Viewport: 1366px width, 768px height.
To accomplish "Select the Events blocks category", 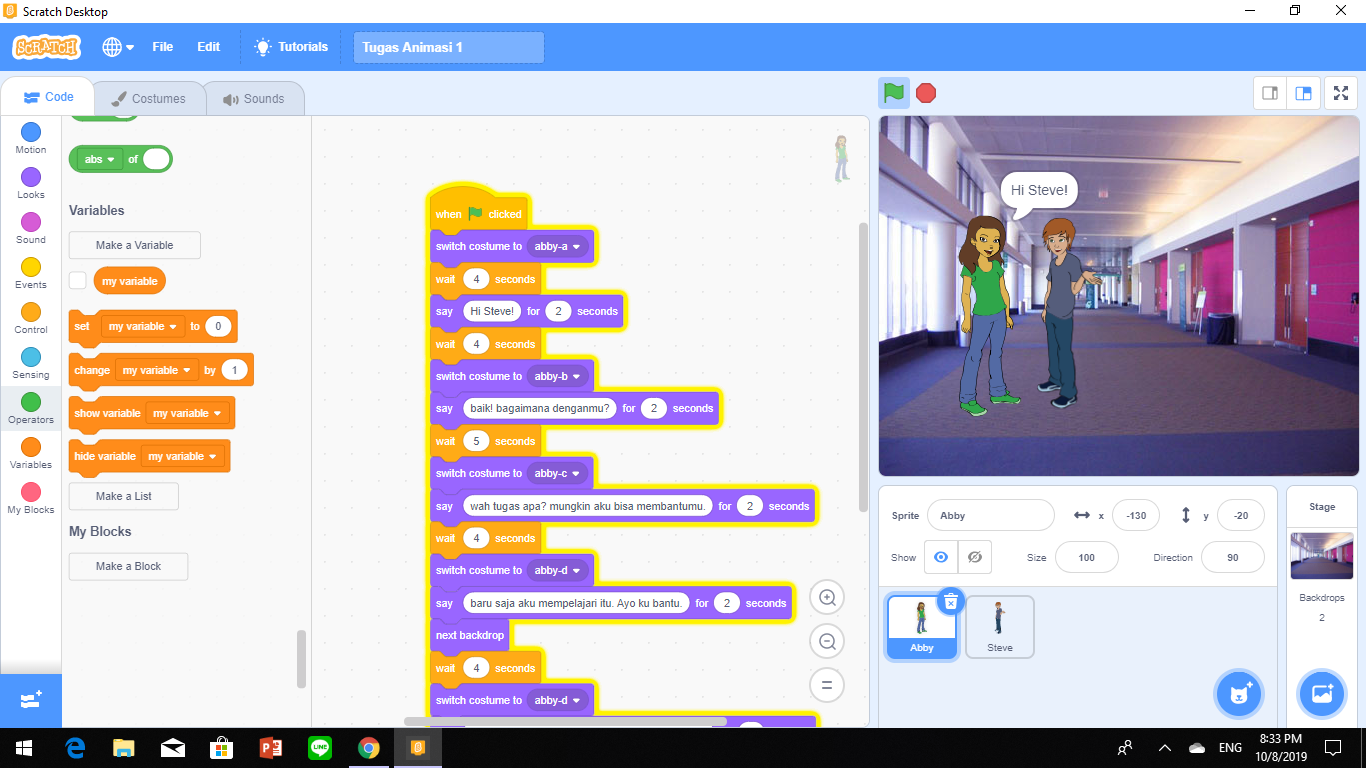I will click(x=30, y=272).
